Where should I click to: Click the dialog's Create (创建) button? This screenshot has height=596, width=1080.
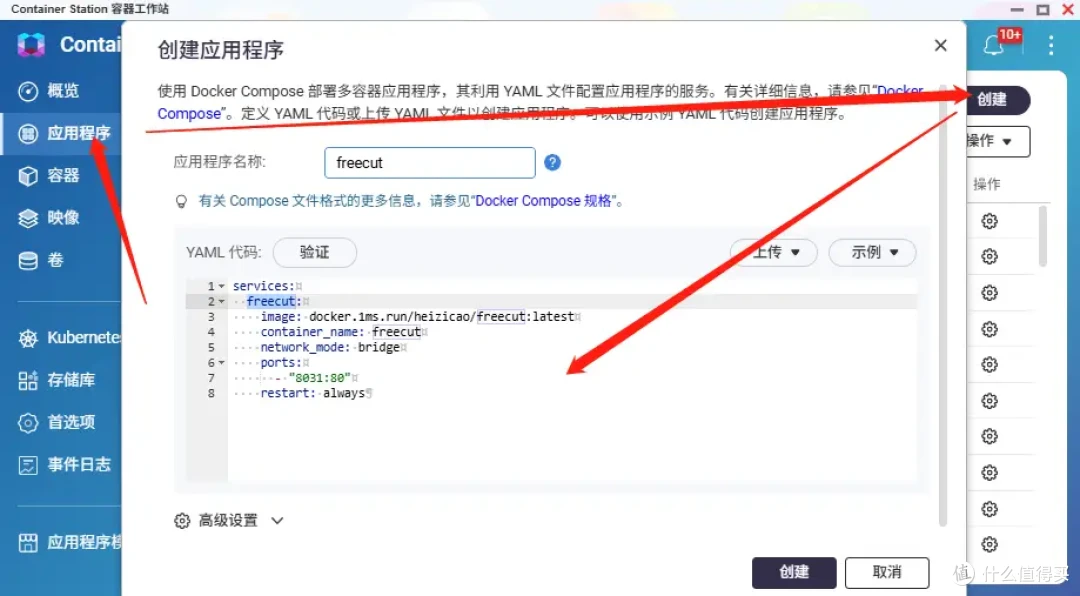pyautogui.click(x=794, y=573)
